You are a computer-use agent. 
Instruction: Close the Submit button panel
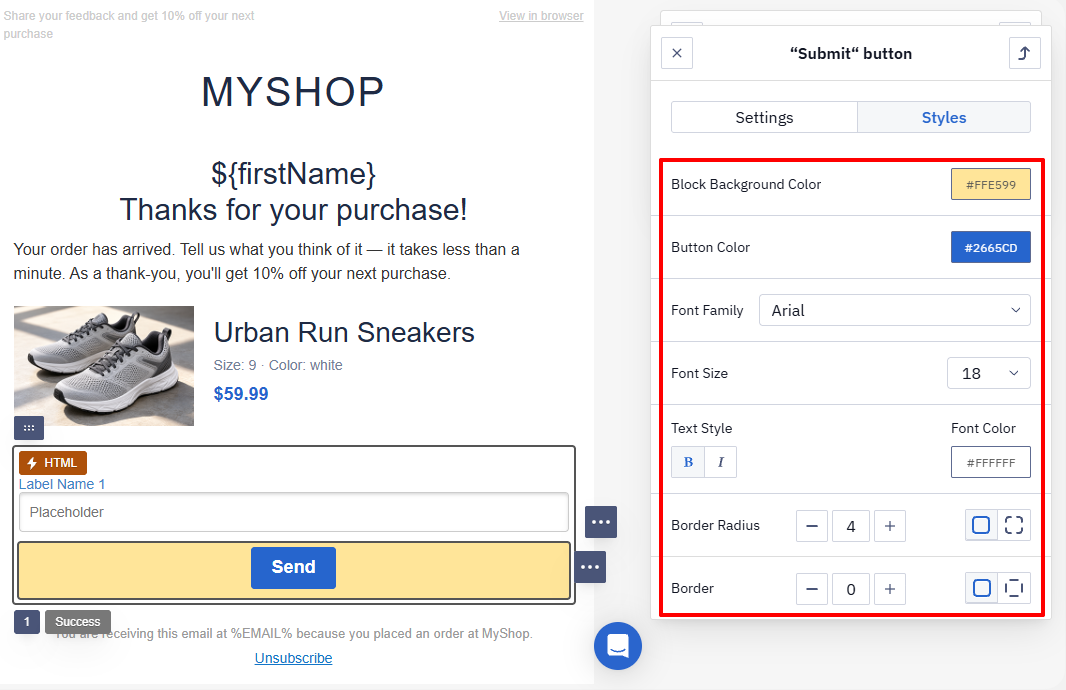click(x=676, y=53)
